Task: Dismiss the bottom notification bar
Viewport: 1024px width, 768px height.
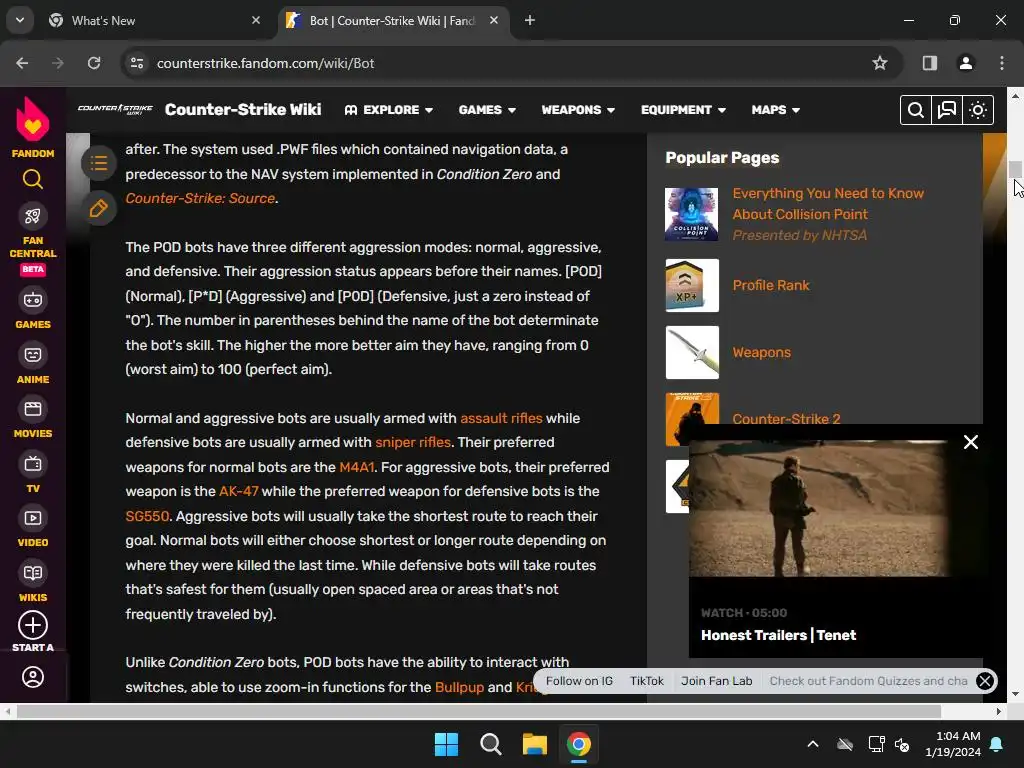Action: [x=985, y=681]
